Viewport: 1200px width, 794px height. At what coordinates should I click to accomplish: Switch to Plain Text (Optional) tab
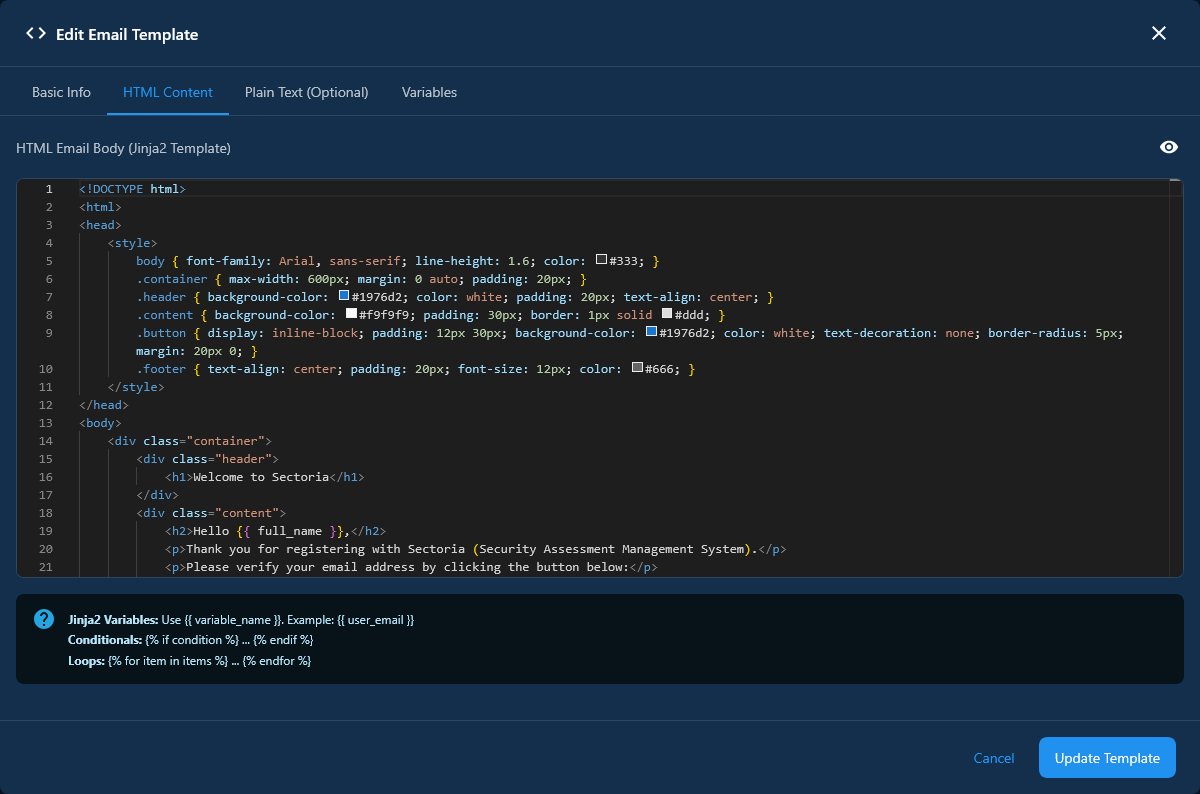307,92
